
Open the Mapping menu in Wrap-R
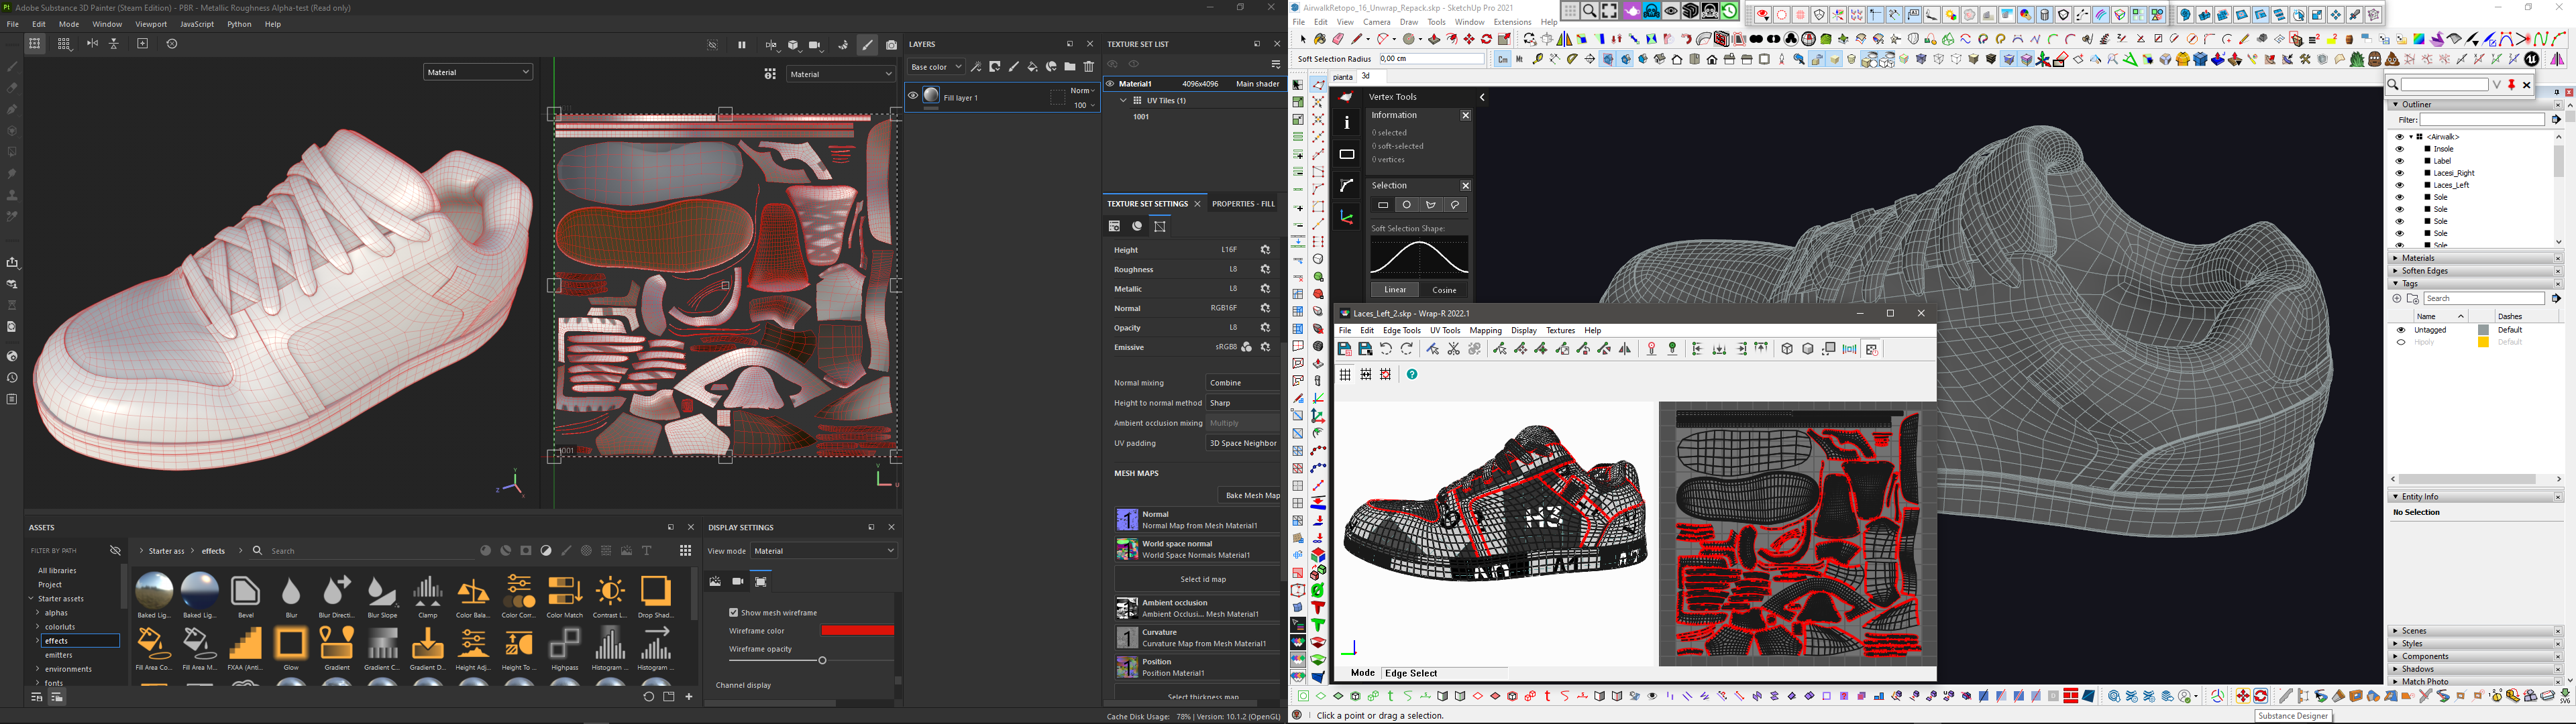(x=1485, y=331)
